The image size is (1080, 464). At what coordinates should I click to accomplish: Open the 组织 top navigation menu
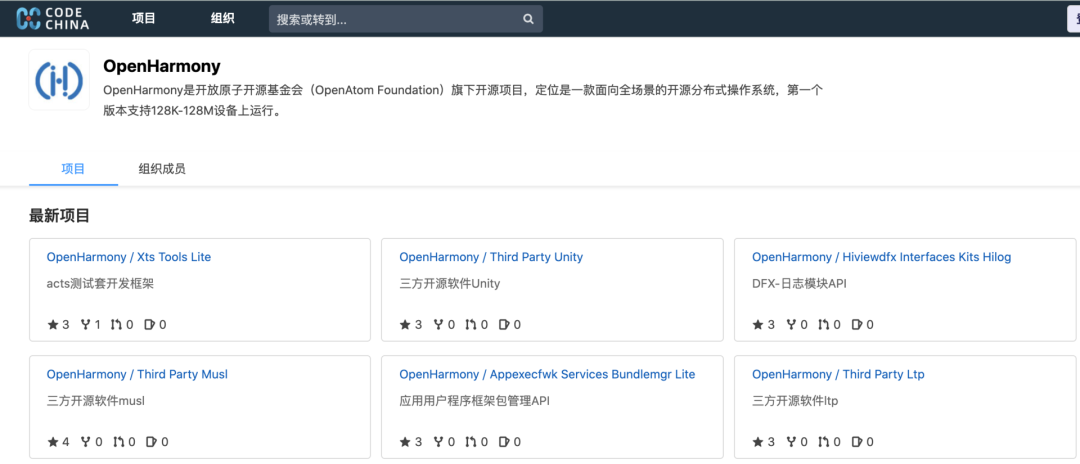(222, 19)
